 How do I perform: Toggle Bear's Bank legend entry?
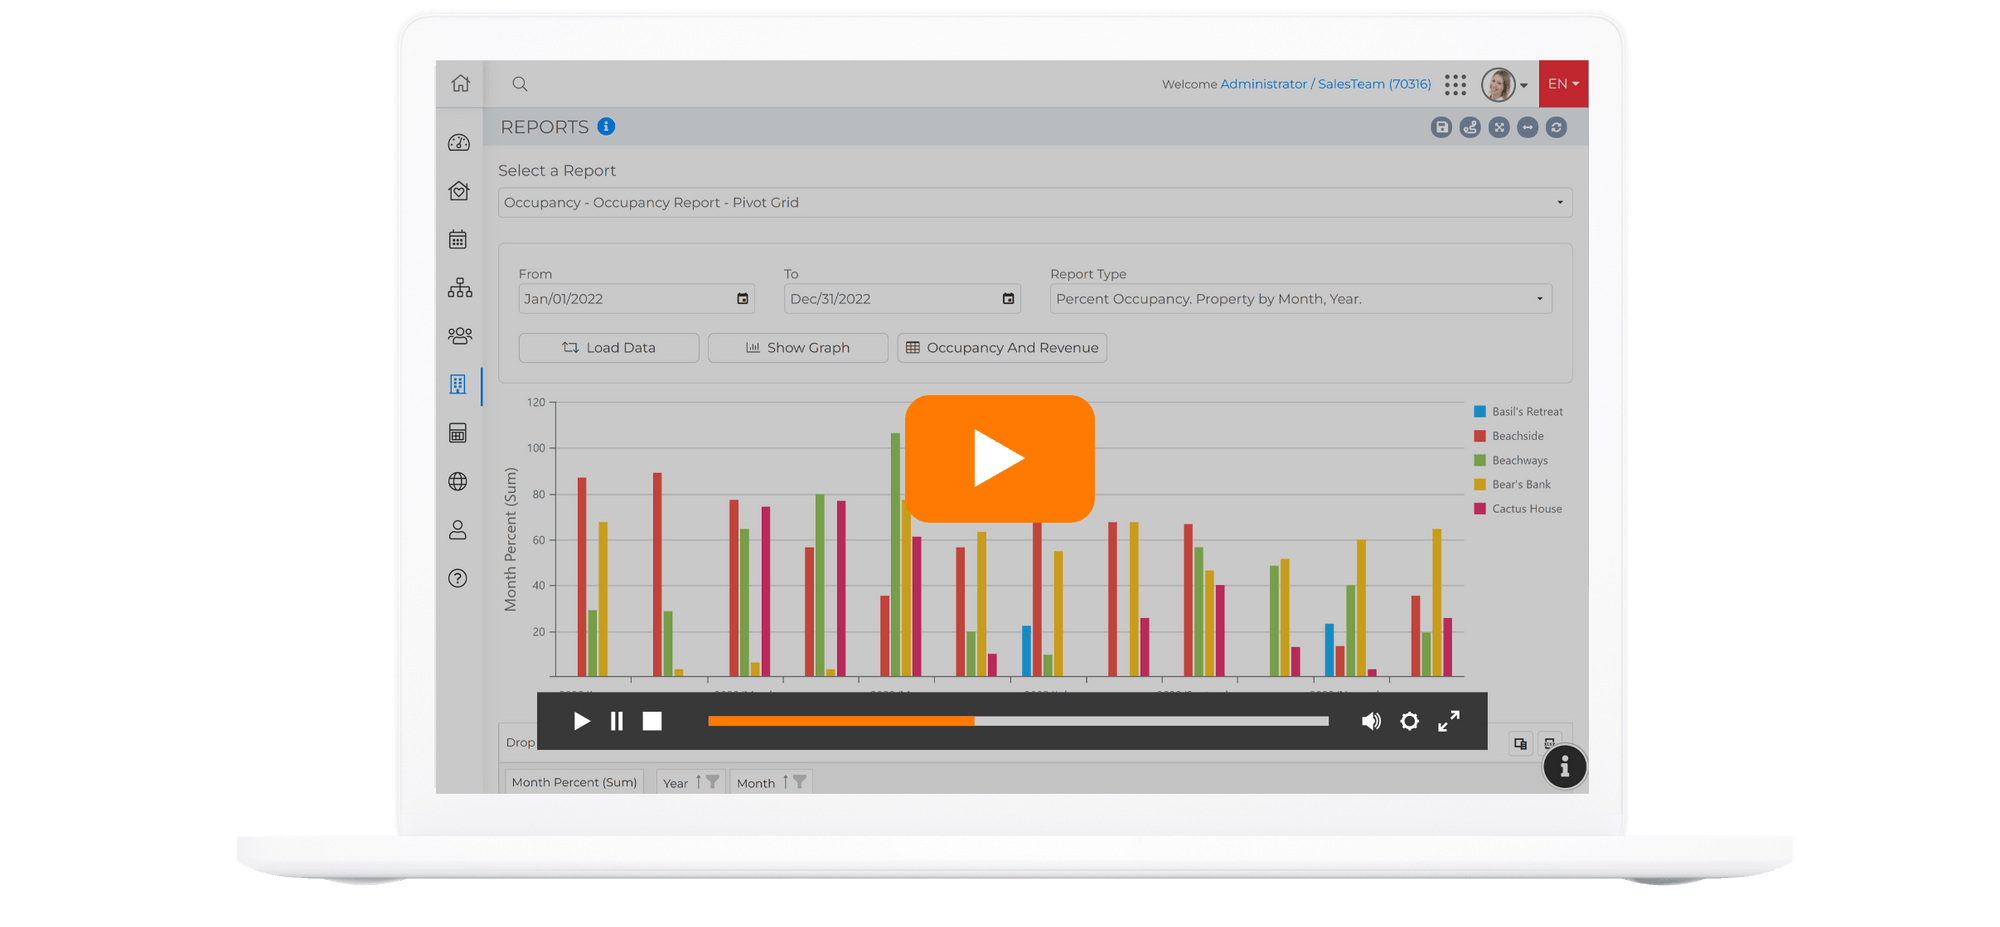click(1513, 484)
